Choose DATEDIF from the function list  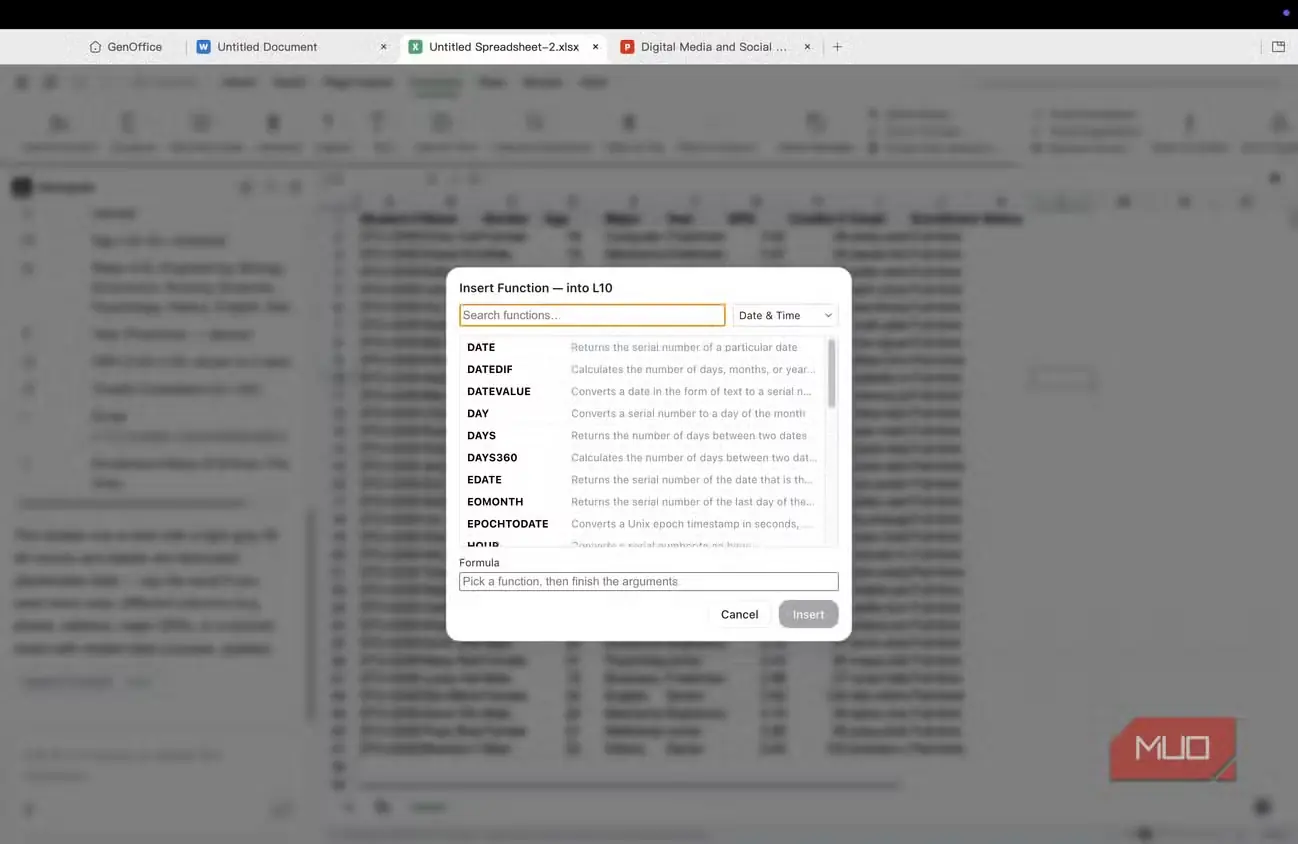pyautogui.click(x=643, y=369)
